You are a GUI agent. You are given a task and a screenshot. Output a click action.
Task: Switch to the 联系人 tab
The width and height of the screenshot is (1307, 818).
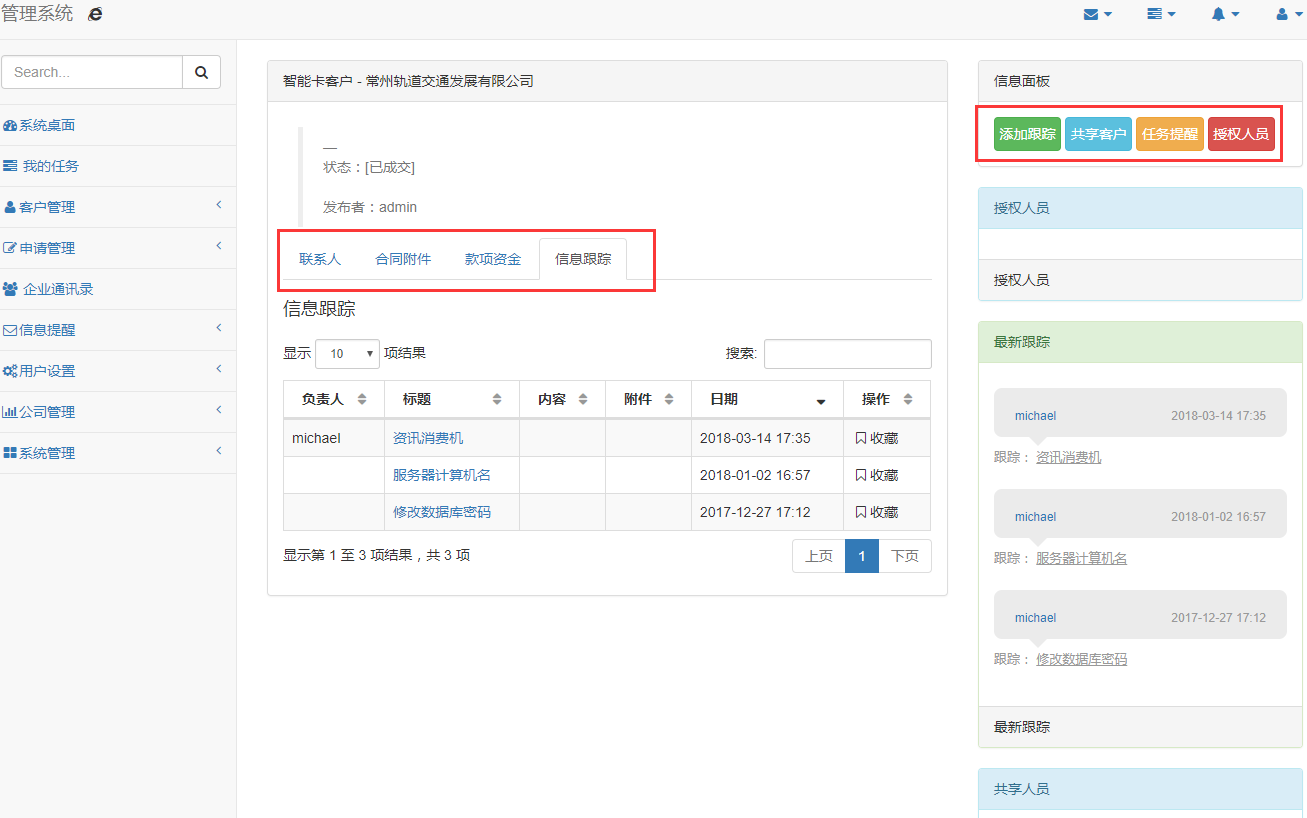[320, 259]
